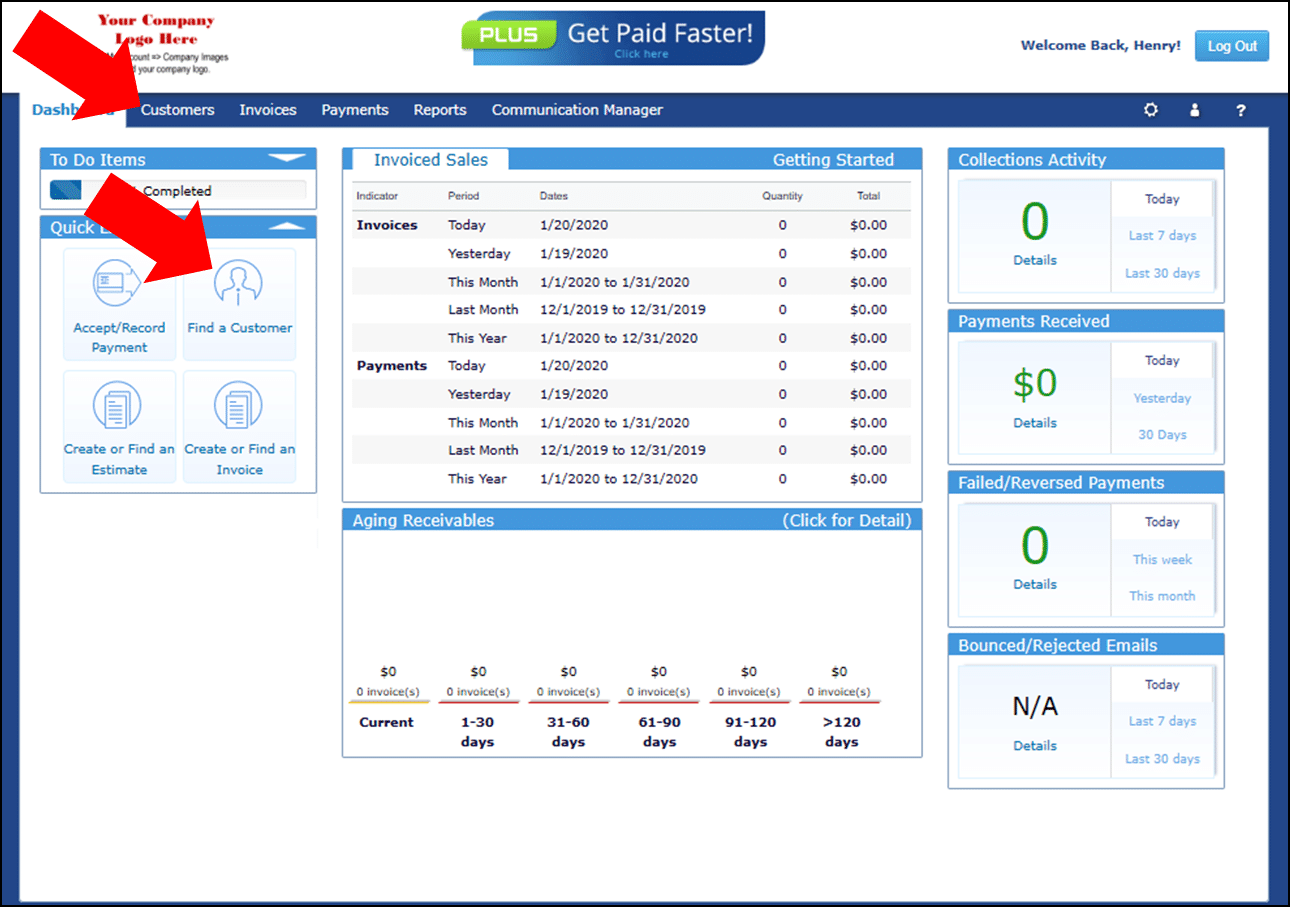Select Today in Failed/Reversed Payments
The height and width of the screenshot is (907, 1290).
click(x=1162, y=522)
